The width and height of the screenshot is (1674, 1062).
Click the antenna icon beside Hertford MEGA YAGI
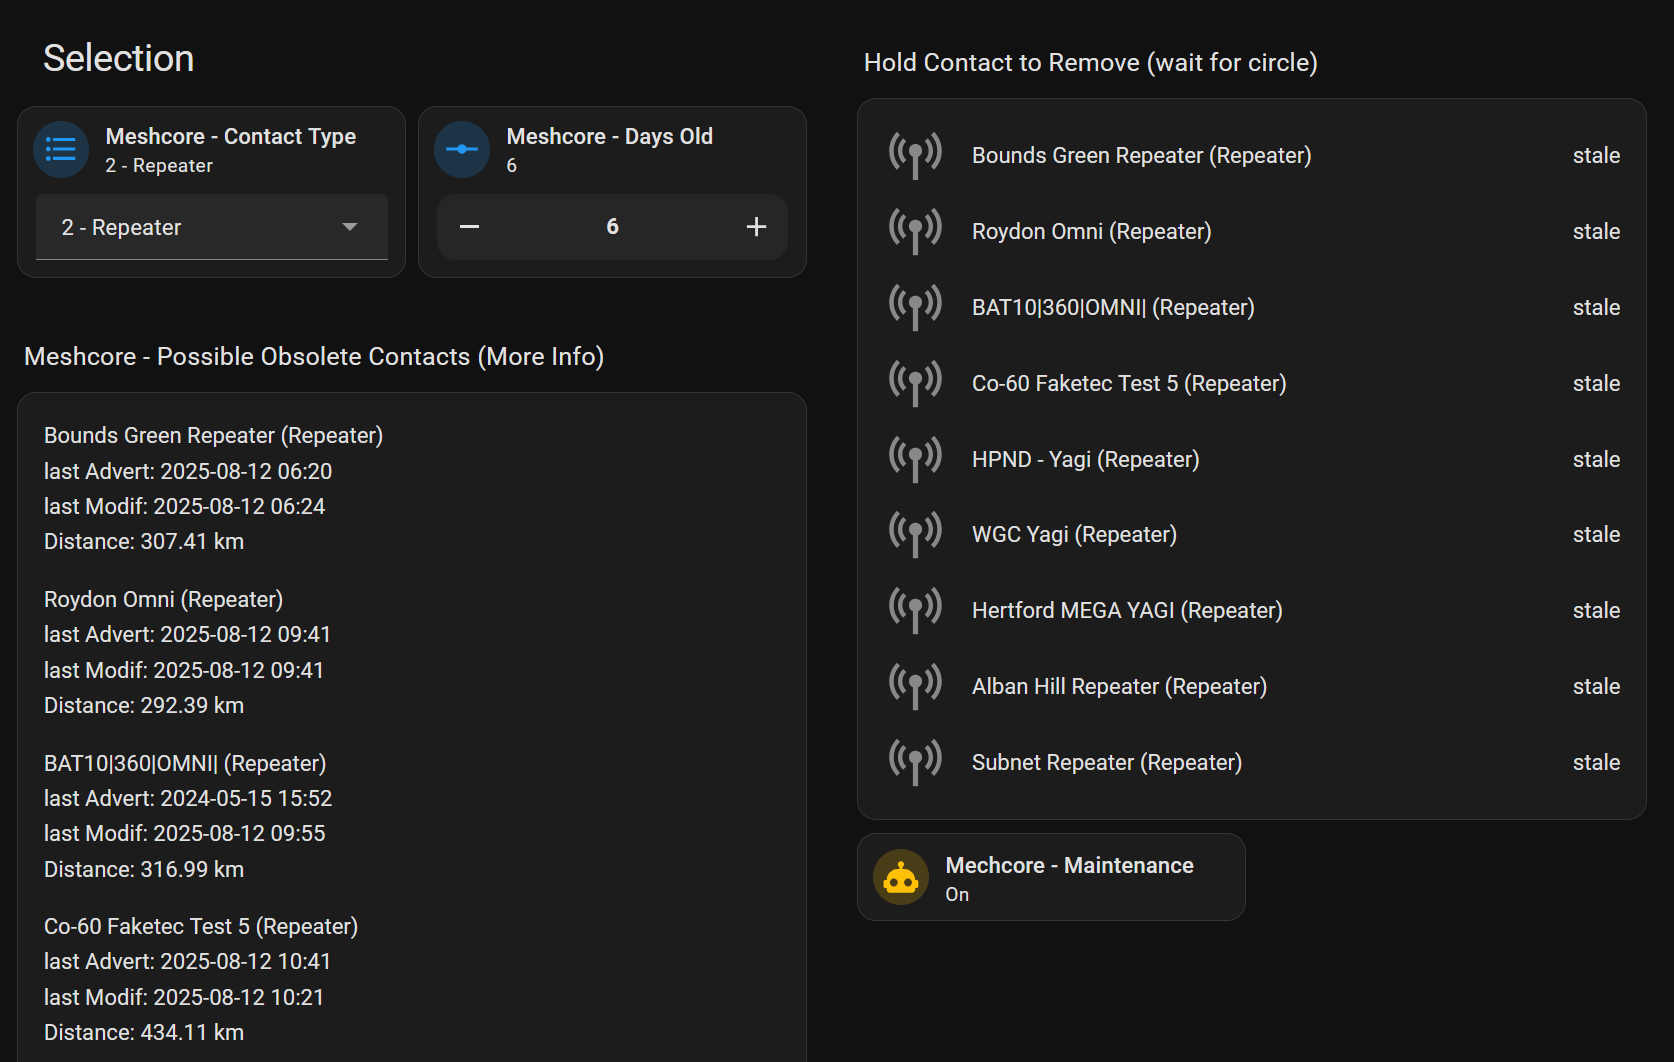coord(914,608)
